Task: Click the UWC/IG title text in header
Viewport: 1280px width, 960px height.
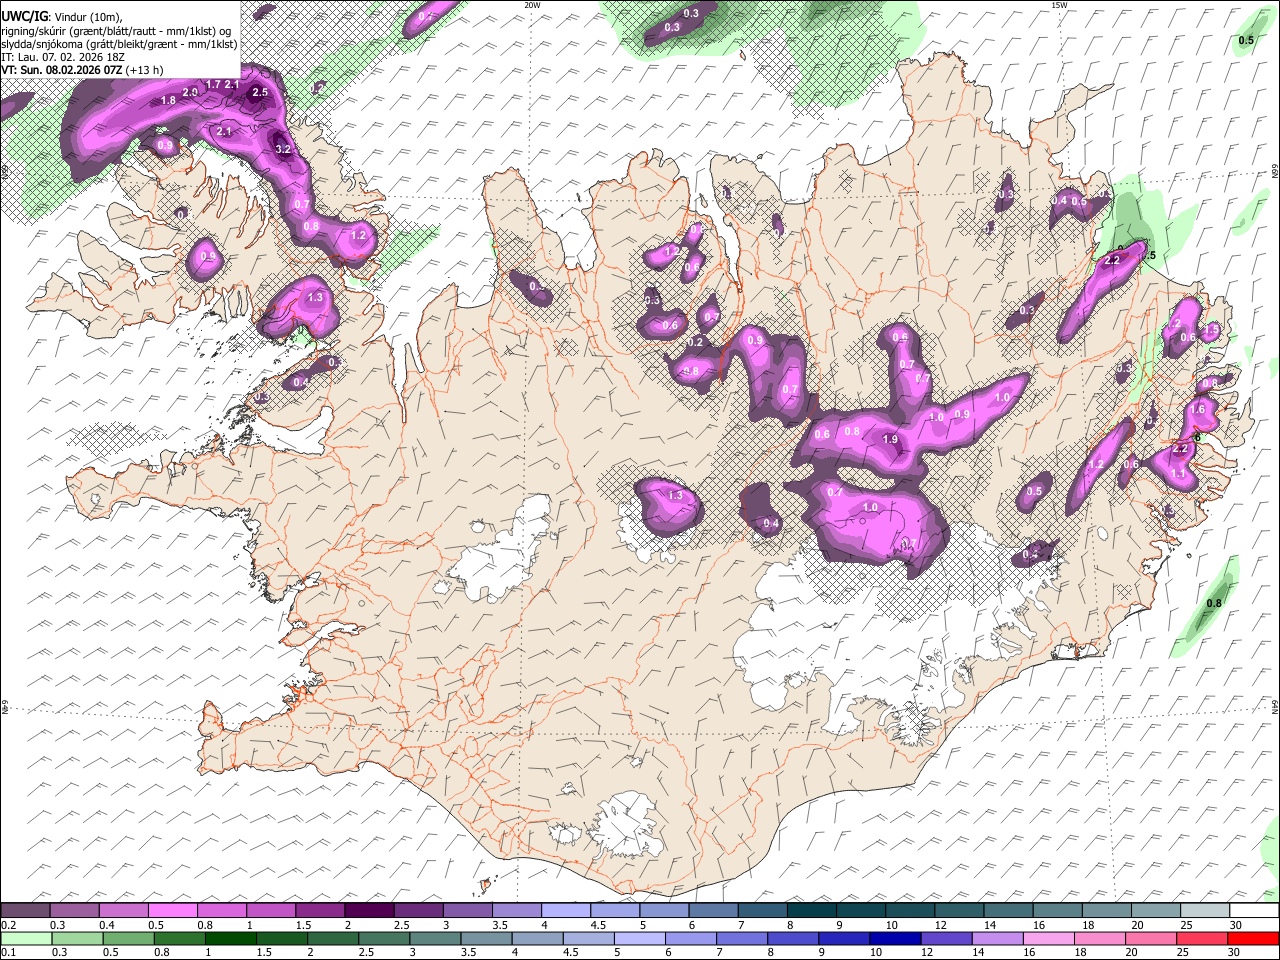Action: [24, 16]
